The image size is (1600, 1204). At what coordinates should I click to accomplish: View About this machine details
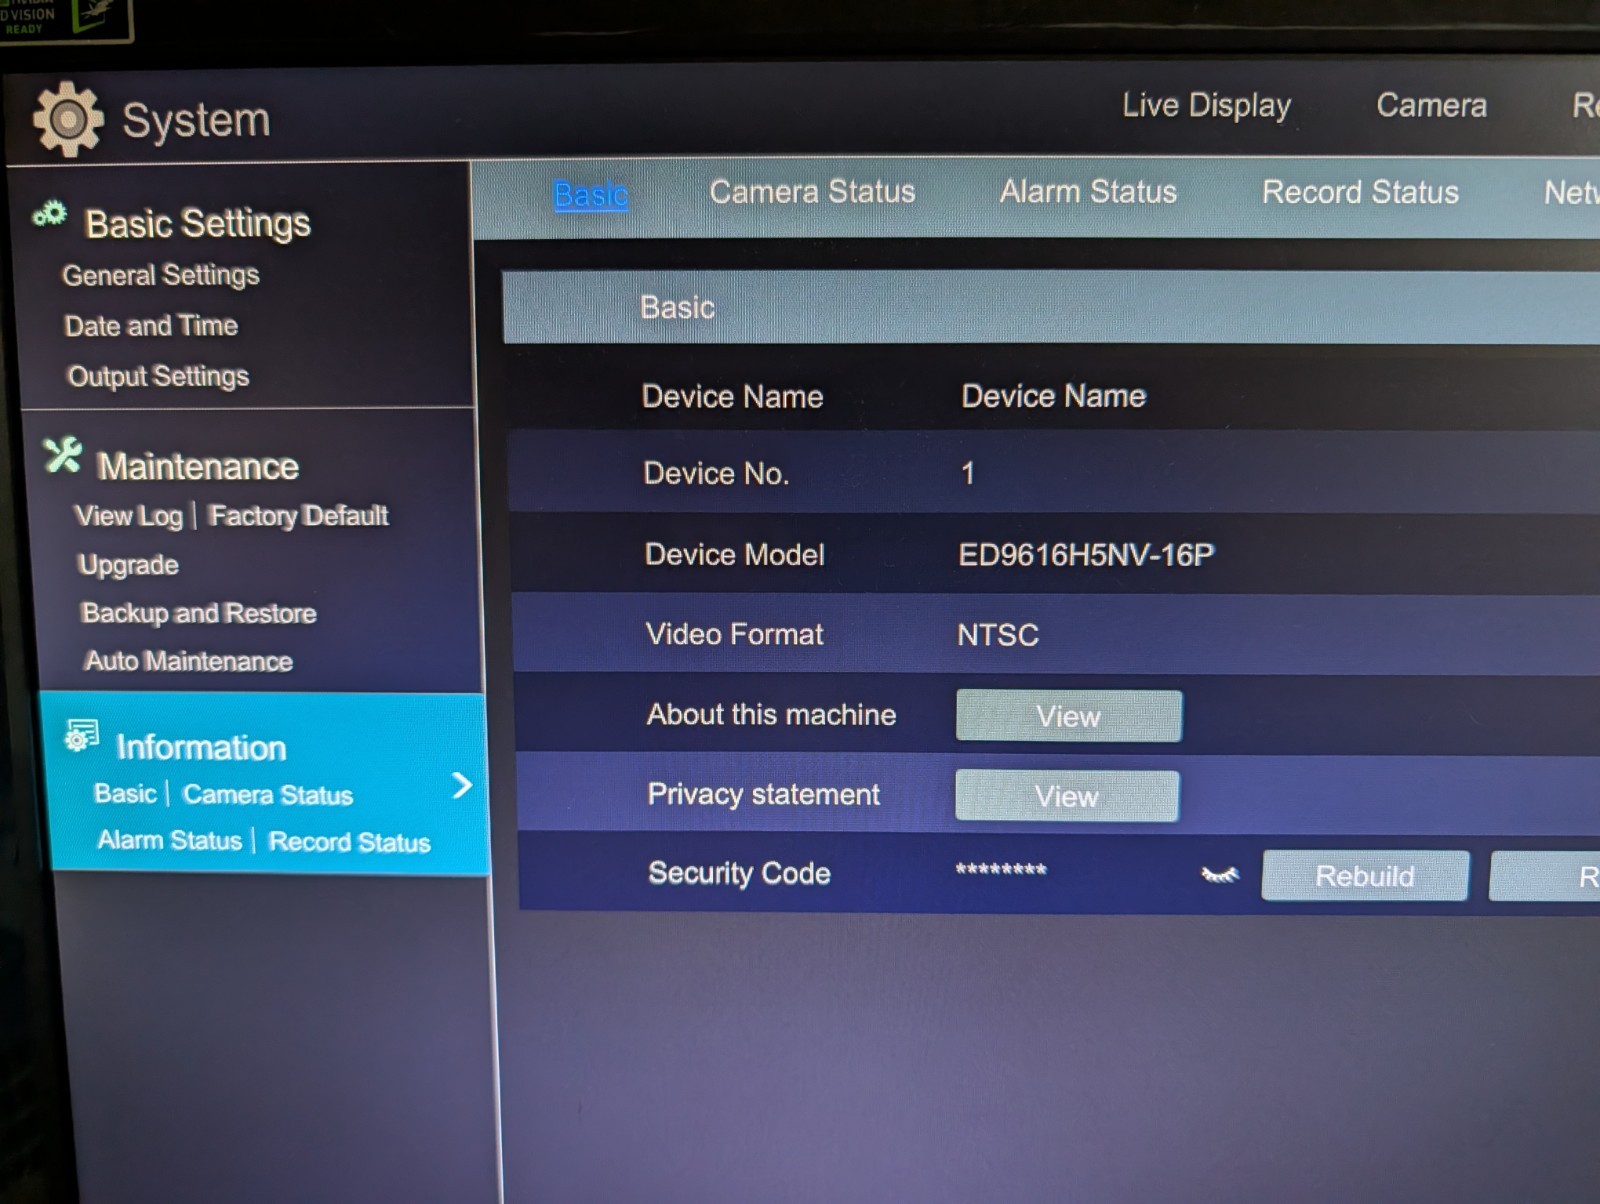[x=1068, y=716]
